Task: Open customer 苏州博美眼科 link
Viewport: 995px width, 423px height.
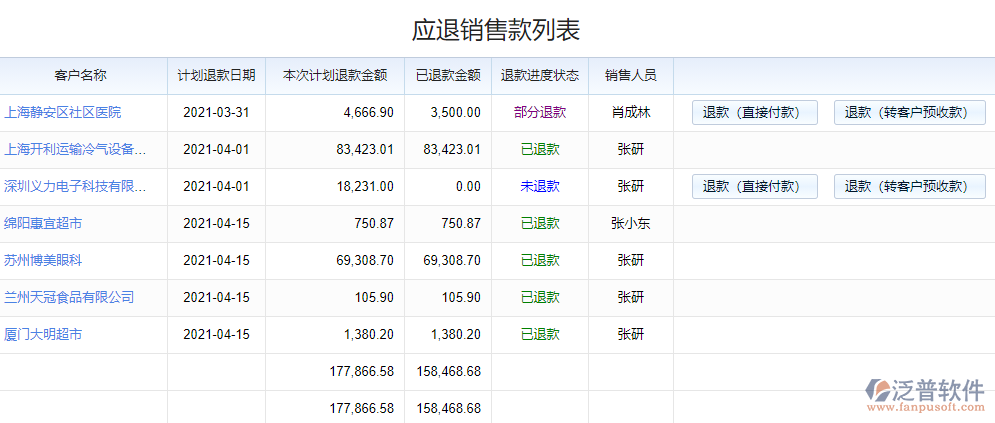Action: click(43, 261)
